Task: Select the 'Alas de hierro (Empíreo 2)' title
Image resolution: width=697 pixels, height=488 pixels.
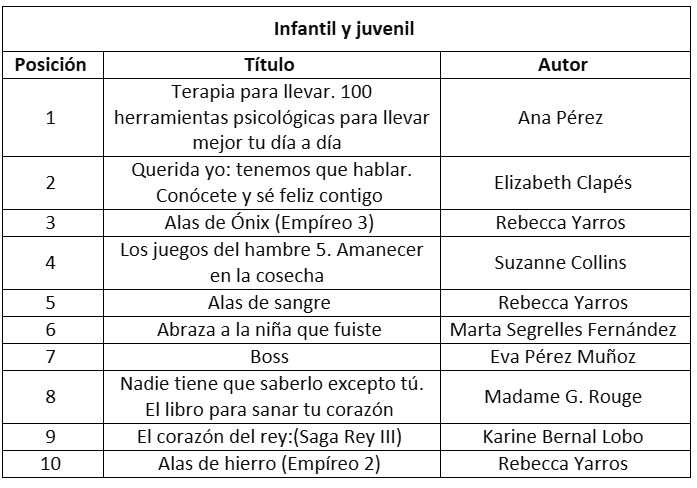Action: pyautogui.click(x=270, y=463)
